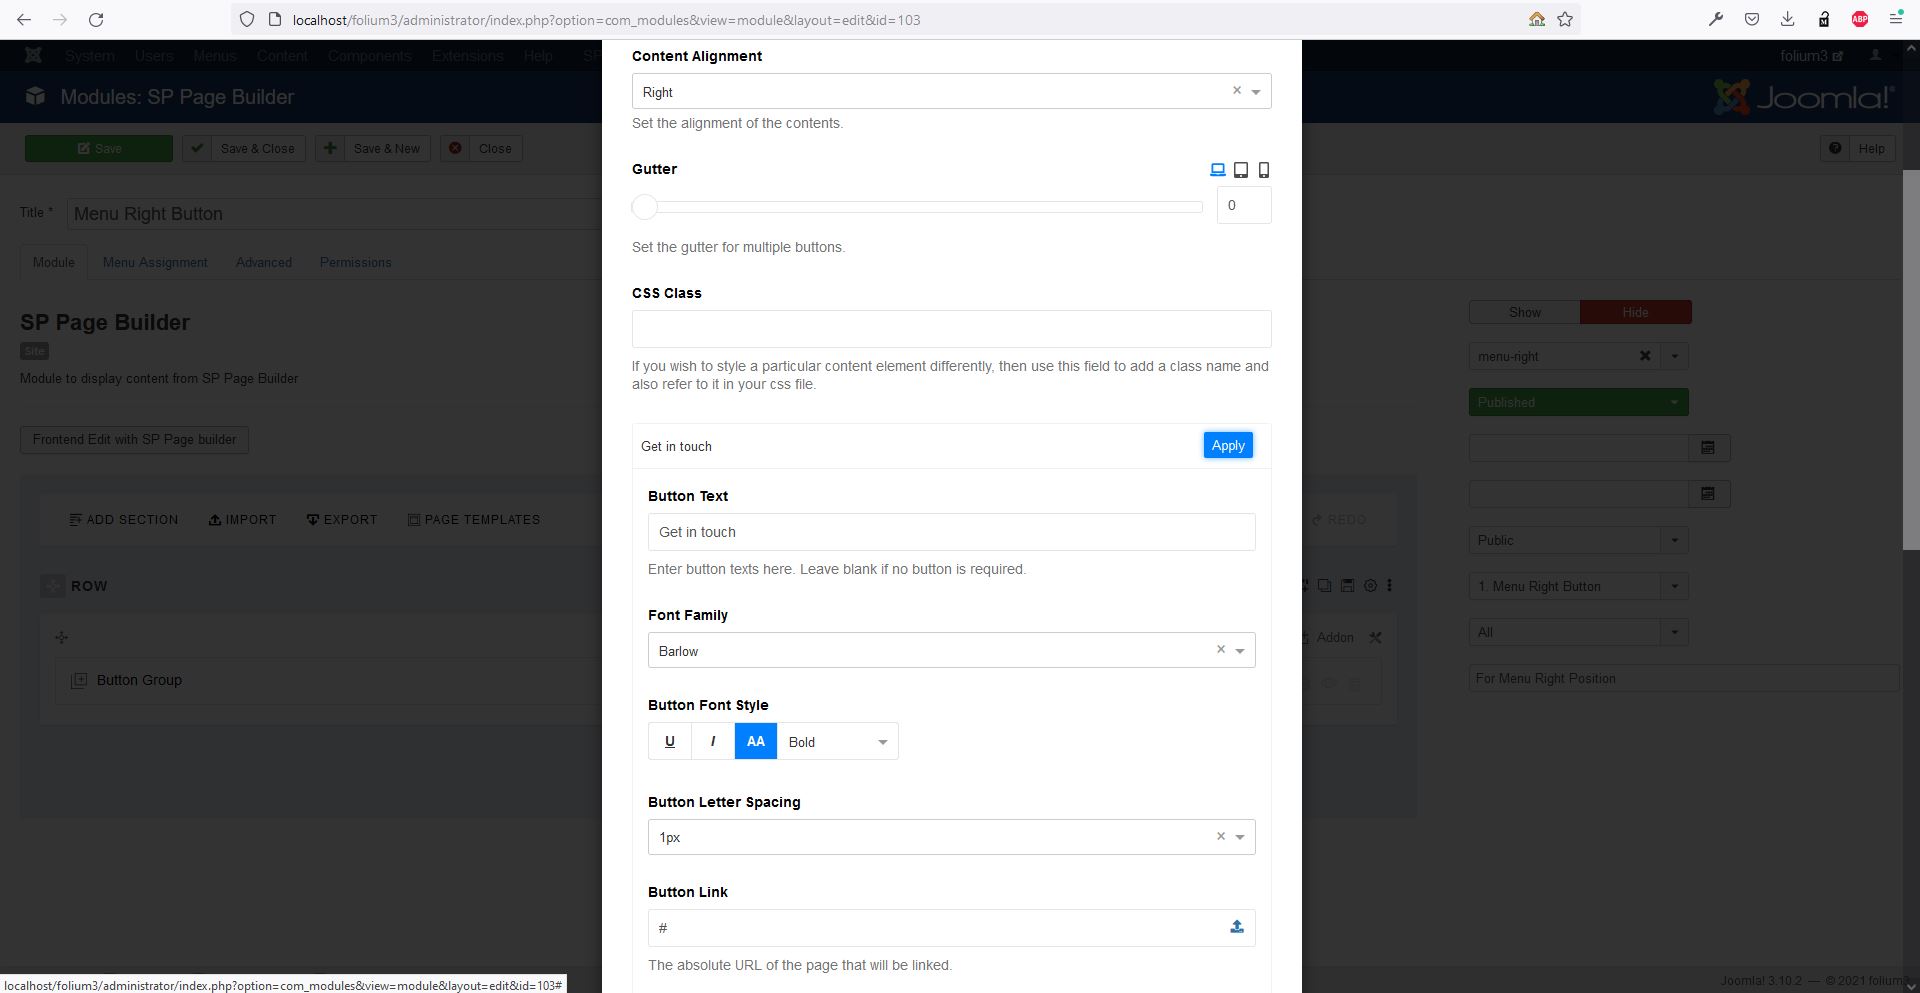Open the All language dropdown
1920x993 pixels.
pos(1579,632)
